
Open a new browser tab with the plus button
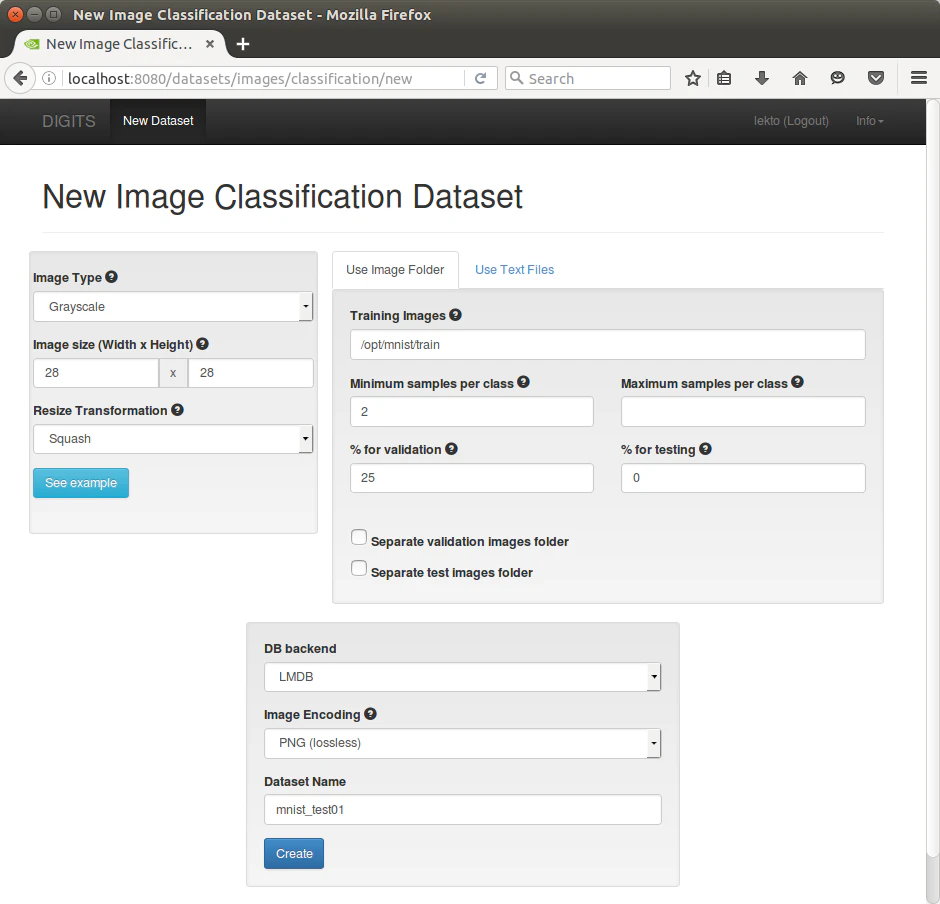[x=243, y=44]
